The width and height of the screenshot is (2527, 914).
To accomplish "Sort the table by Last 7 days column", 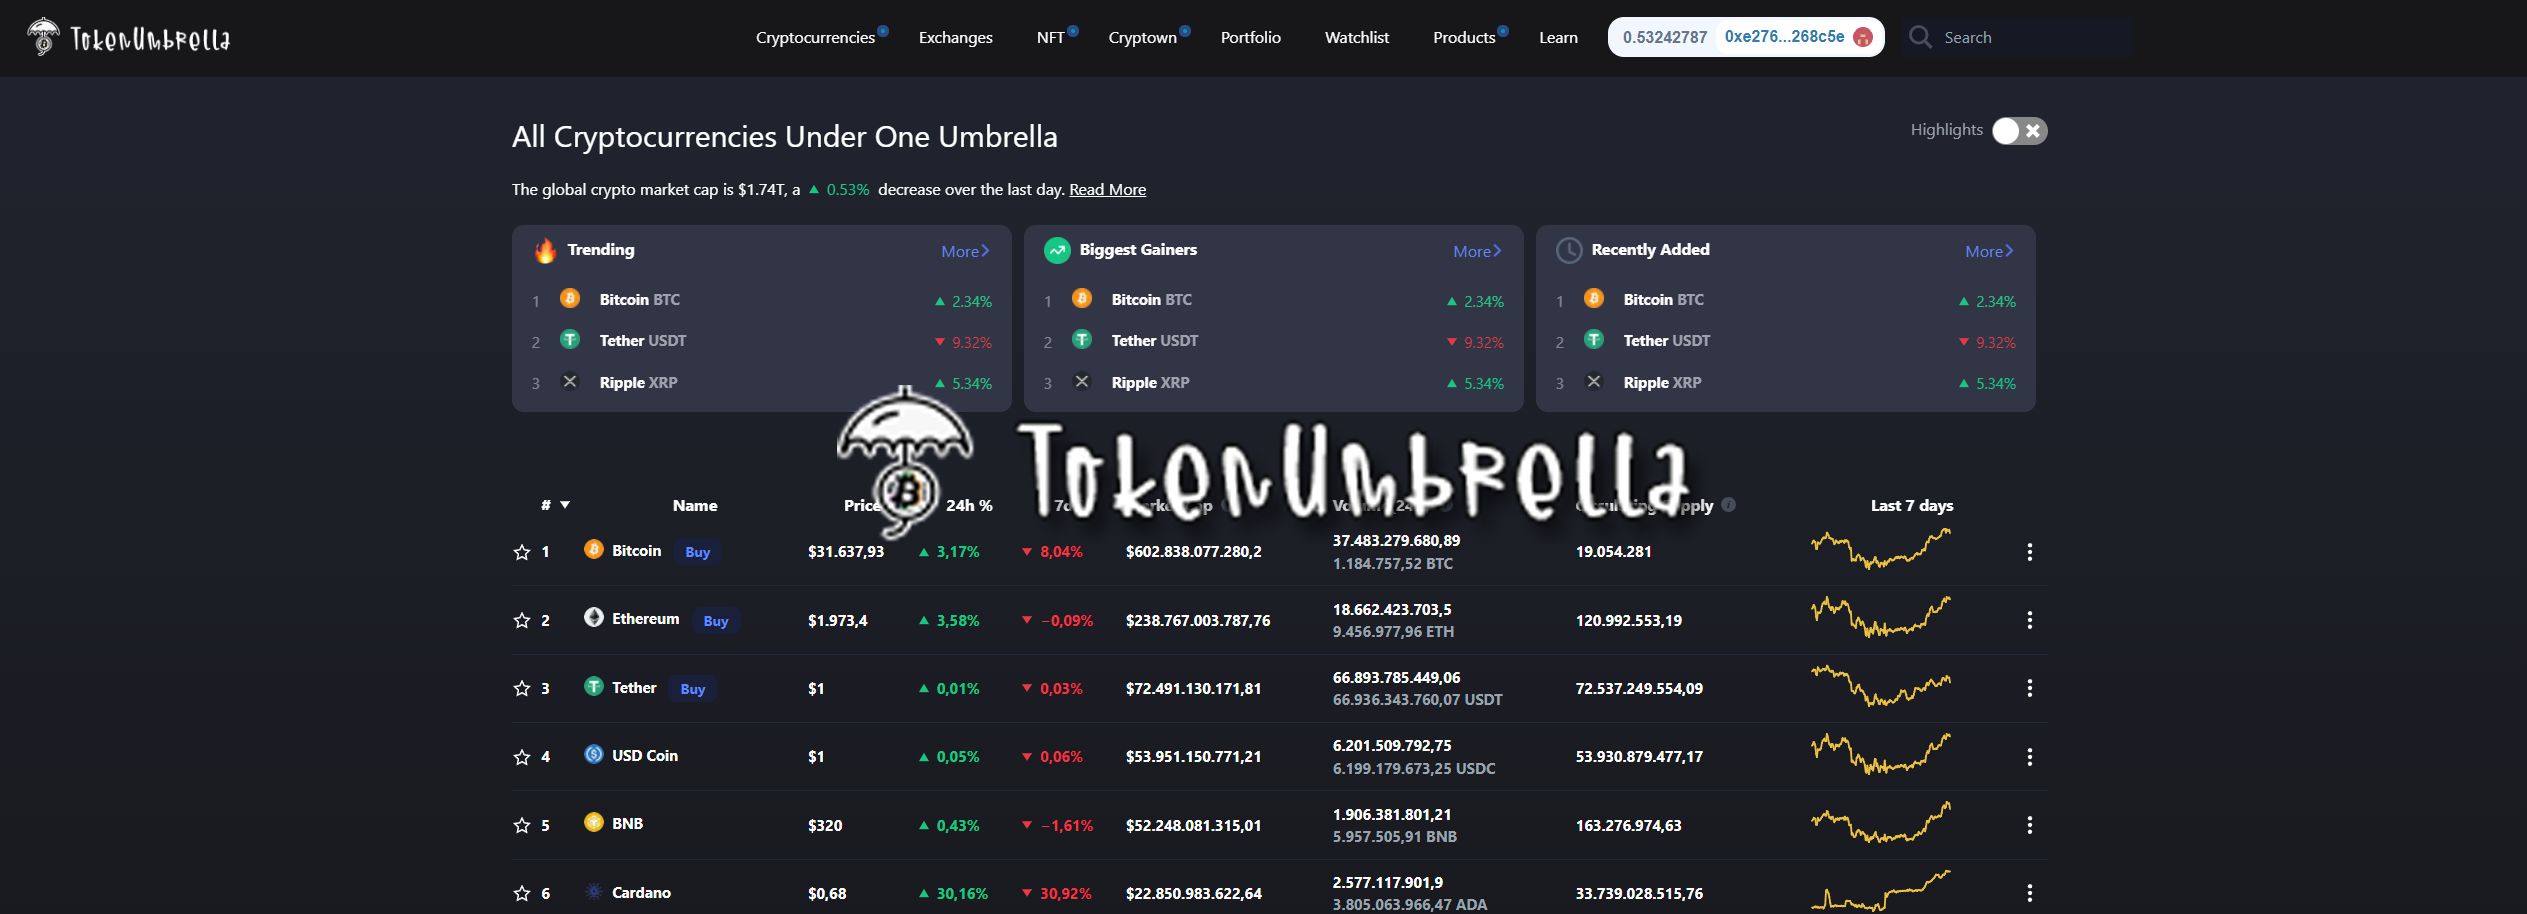I will point(1912,505).
